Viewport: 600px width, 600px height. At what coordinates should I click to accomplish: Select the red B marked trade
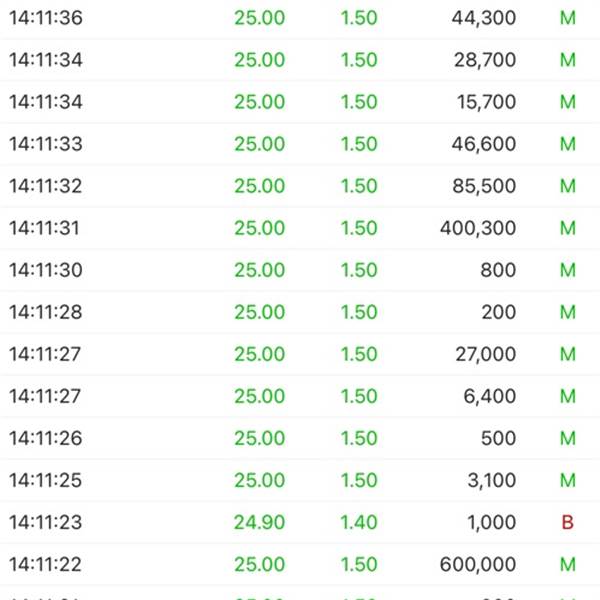point(300,522)
